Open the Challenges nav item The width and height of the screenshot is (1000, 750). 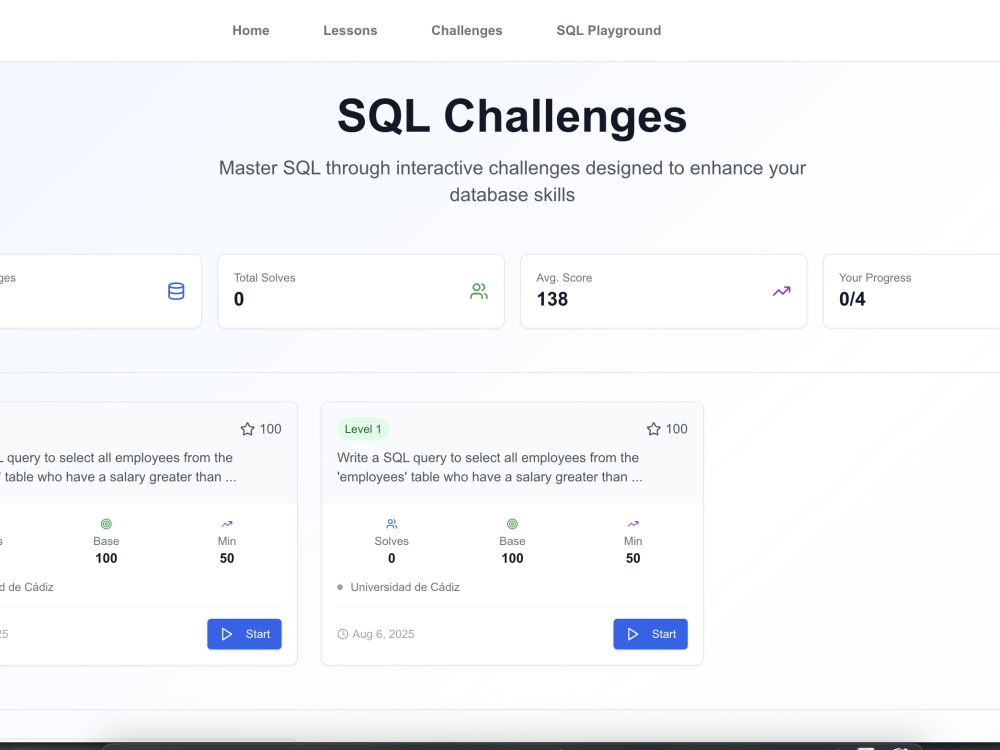click(467, 31)
